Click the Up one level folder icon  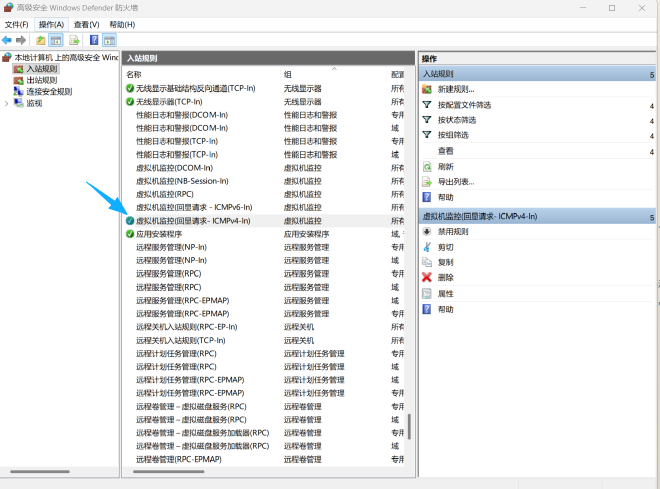point(41,40)
